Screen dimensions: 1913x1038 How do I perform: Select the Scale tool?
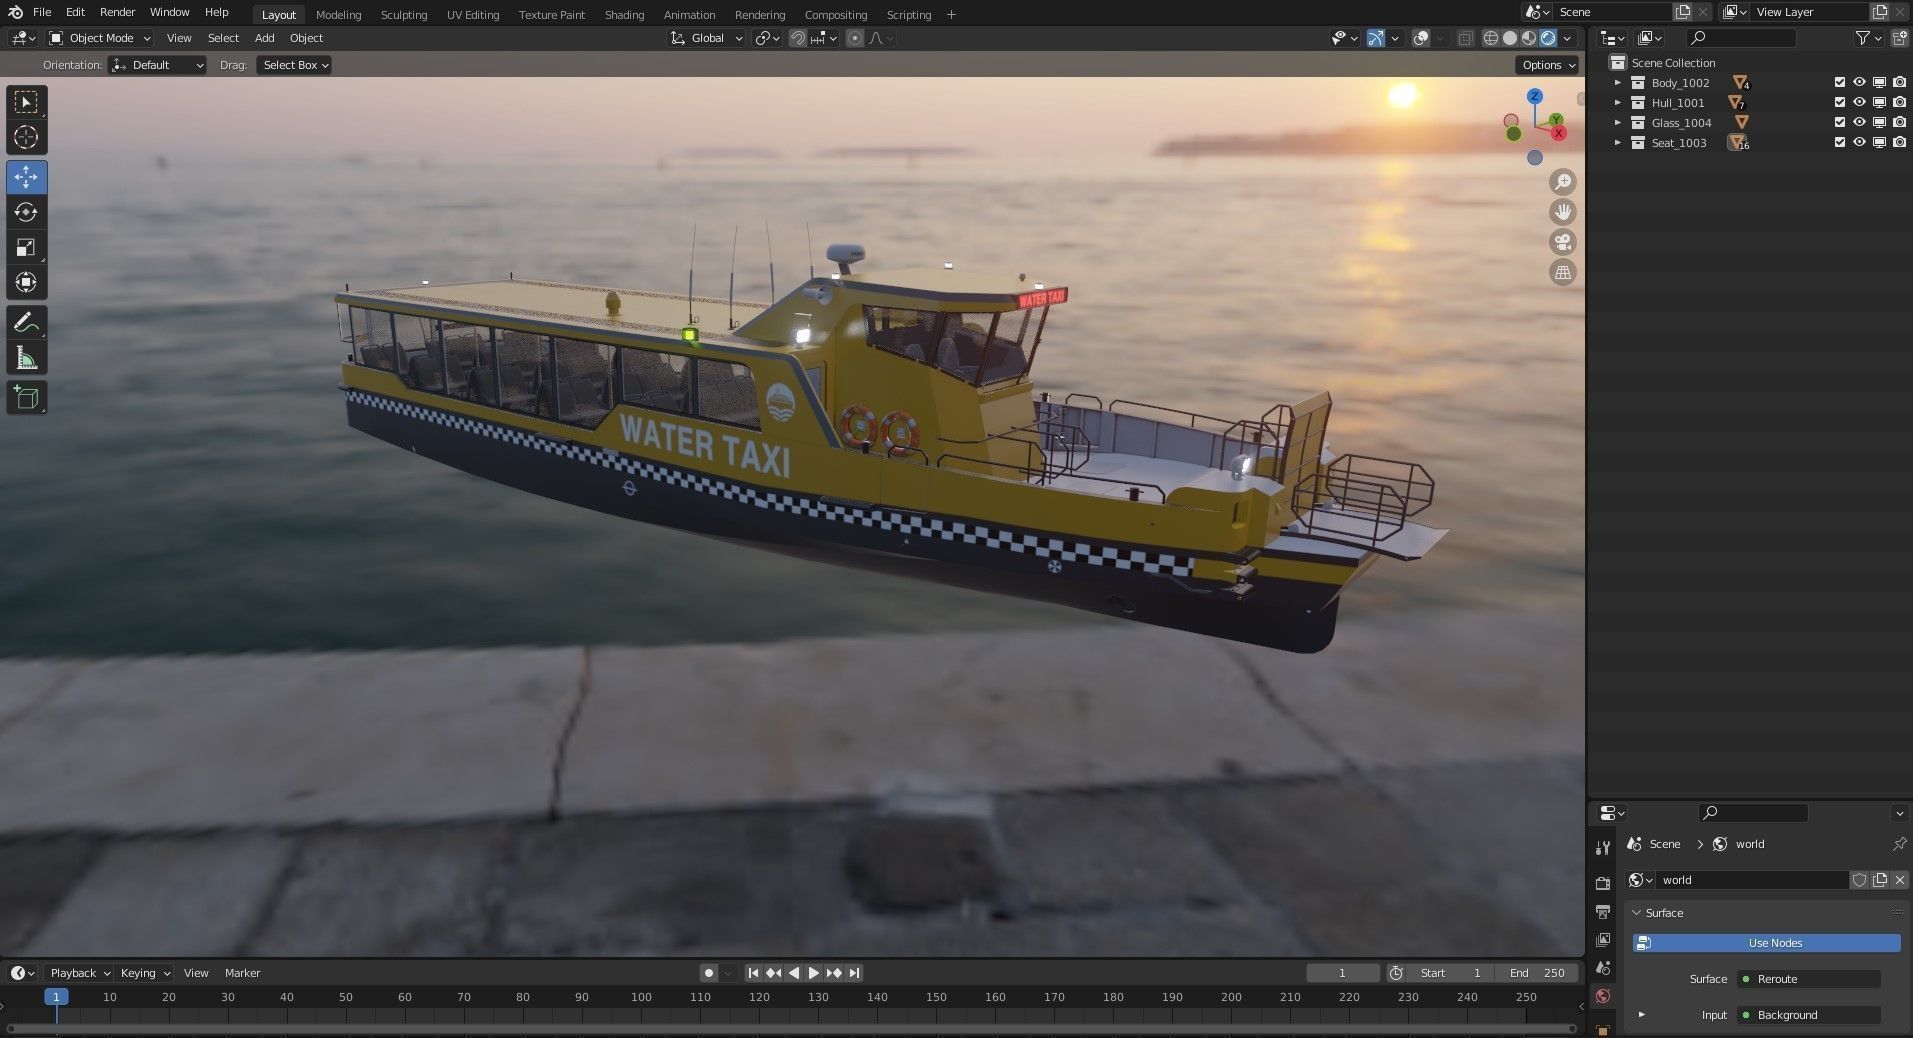point(27,247)
